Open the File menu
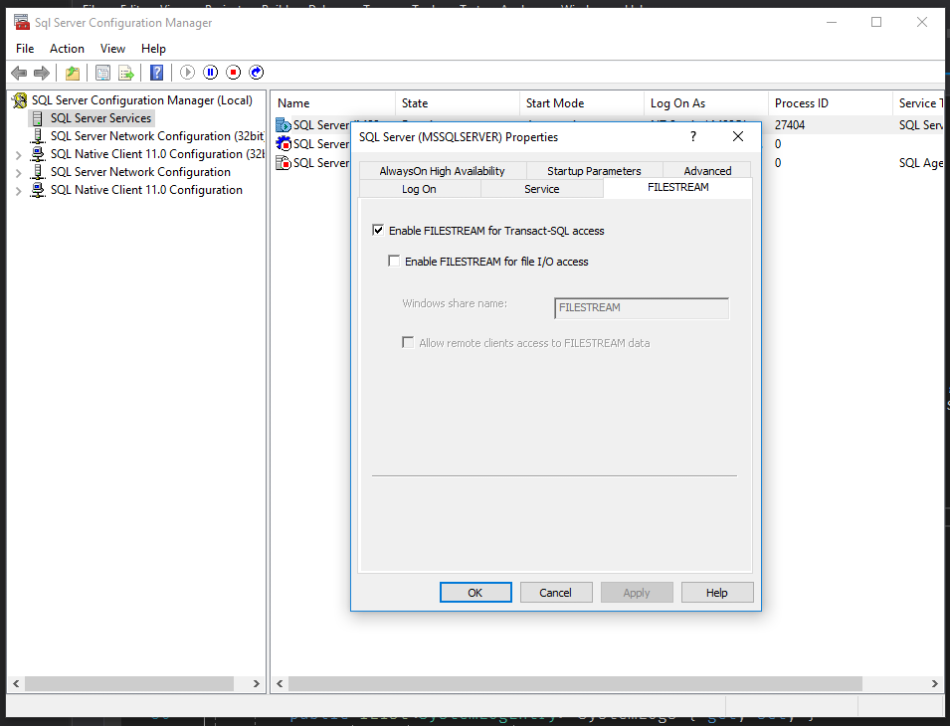 pos(25,48)
